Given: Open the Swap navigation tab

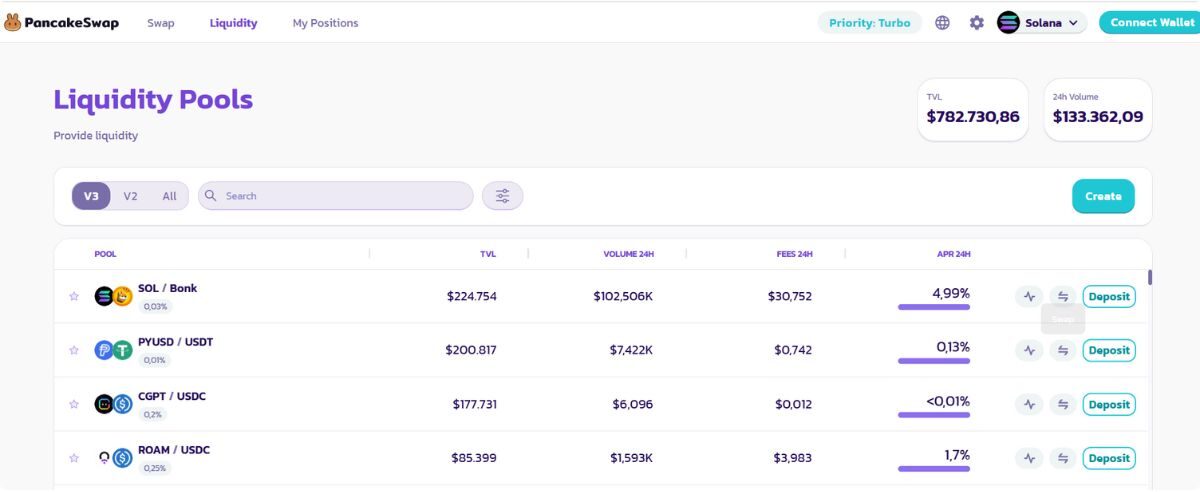Looking at the screenshot, I should (x=160, y=23).
